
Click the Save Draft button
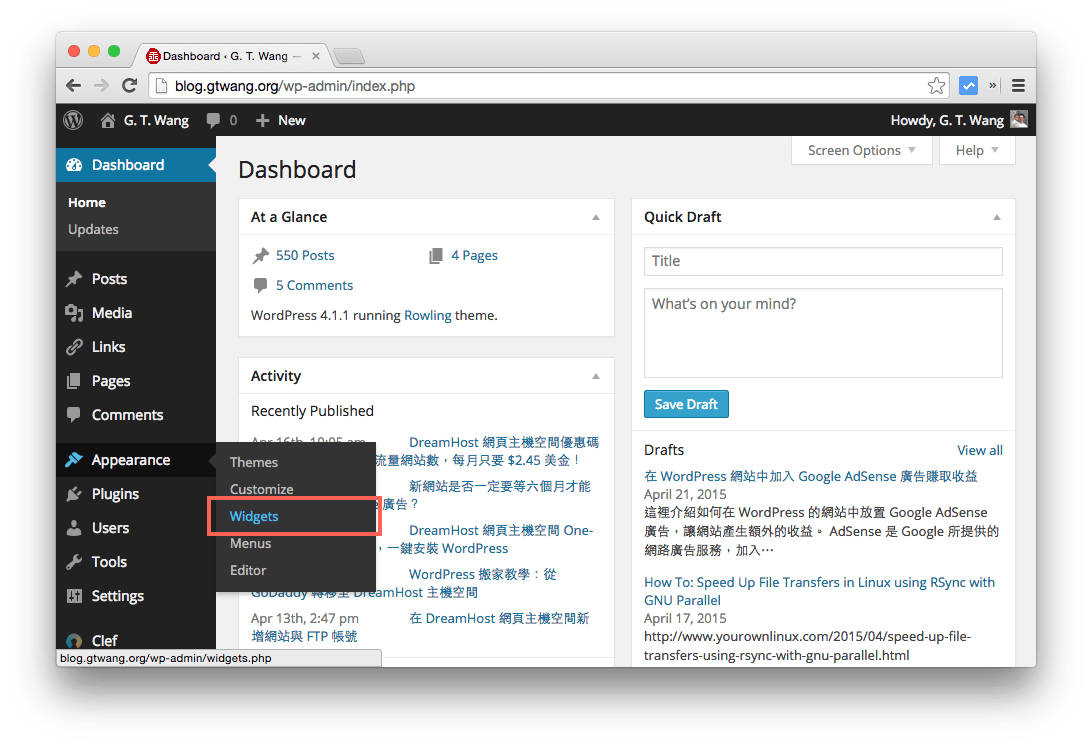686,405
